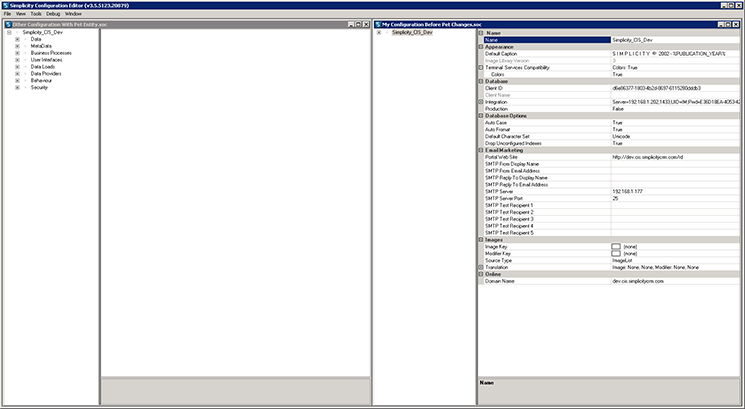Viewport: 745px width, 409px height.
Task: Select the SMTP From Display Name property row
Action: coord(611,164)
